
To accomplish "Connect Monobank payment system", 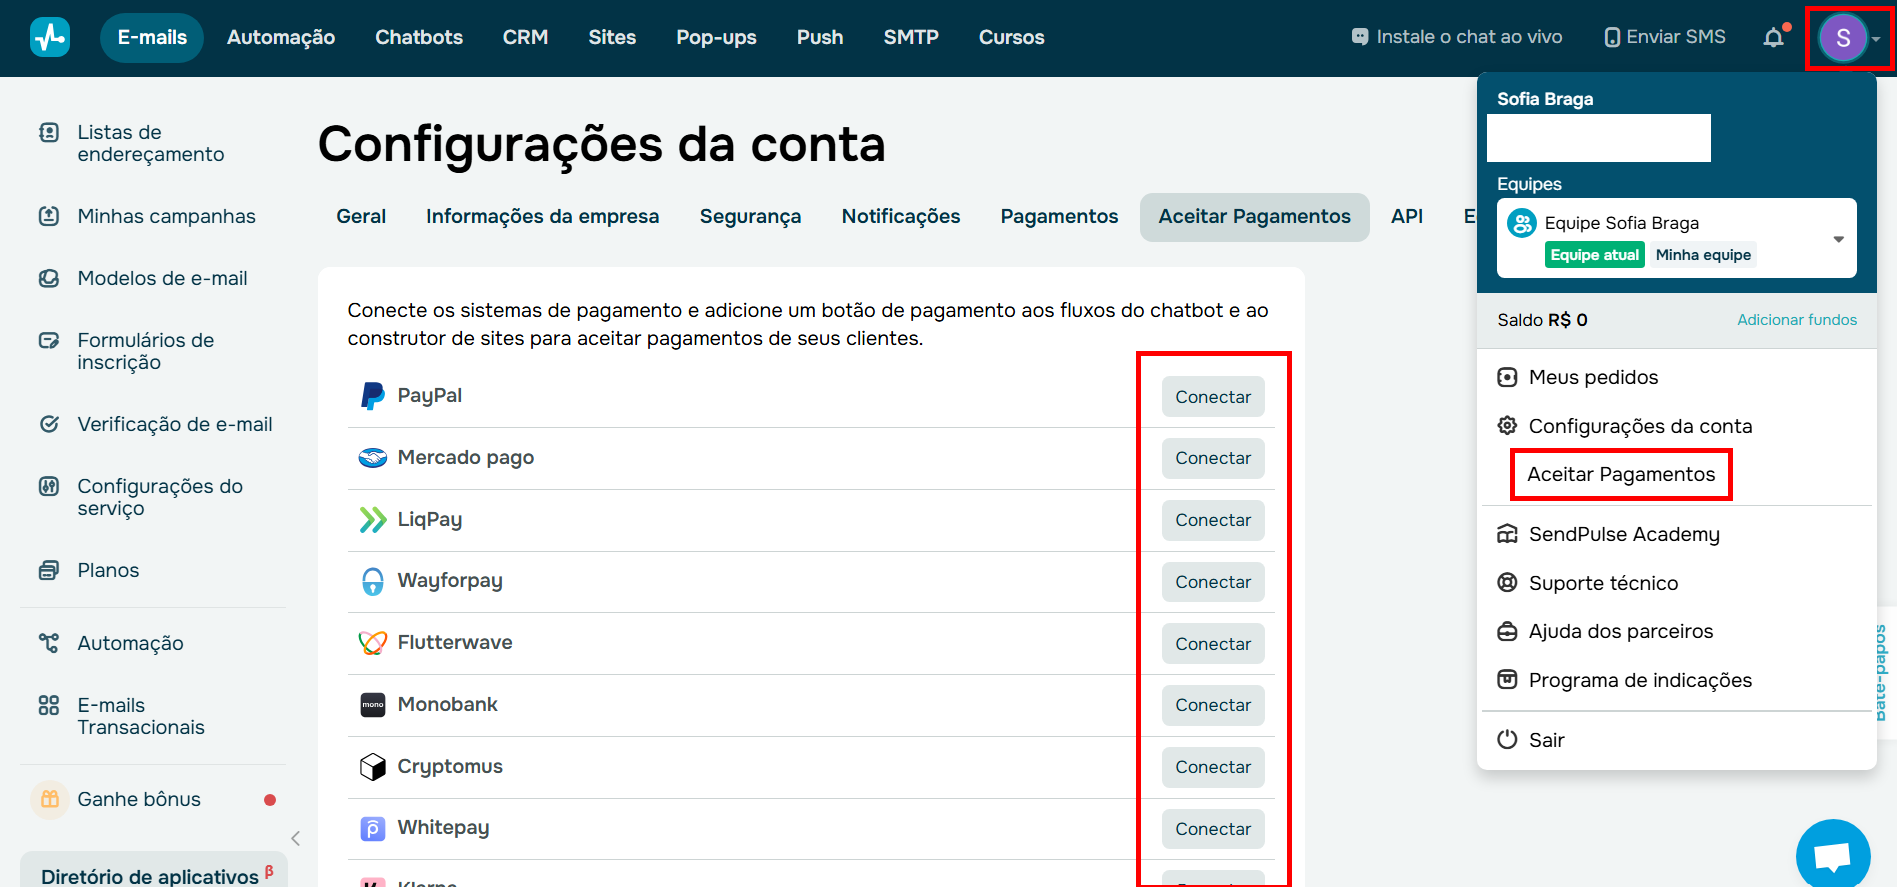I will [1213, 705].
